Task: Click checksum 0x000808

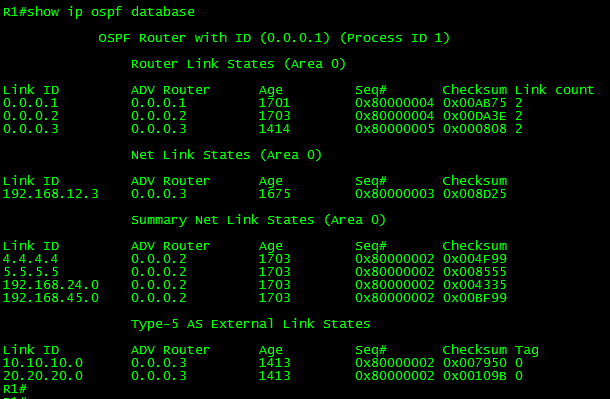Action: (475, 129)
